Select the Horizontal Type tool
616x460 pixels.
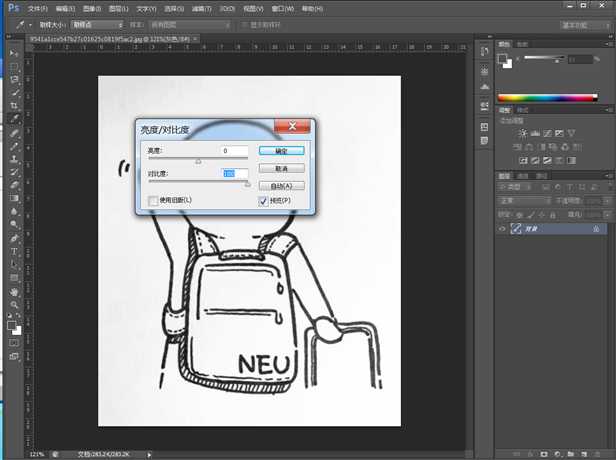[x=14, y=251]
